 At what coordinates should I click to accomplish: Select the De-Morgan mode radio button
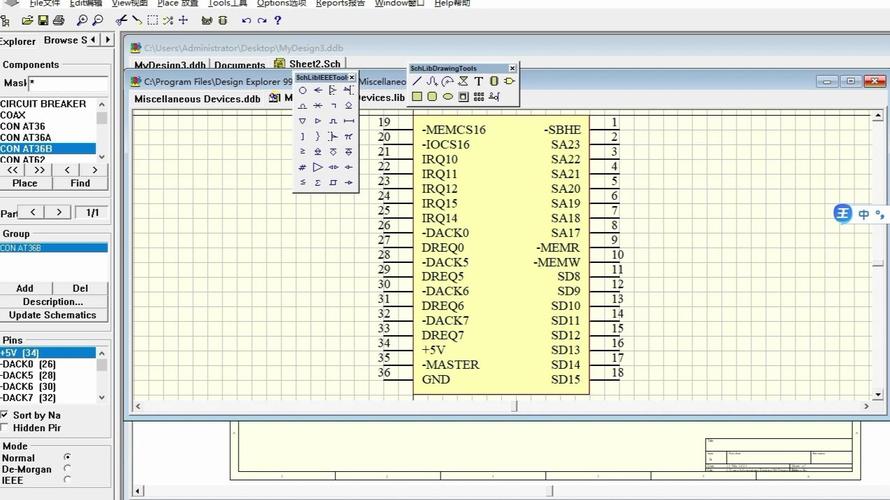coord(67,468)
